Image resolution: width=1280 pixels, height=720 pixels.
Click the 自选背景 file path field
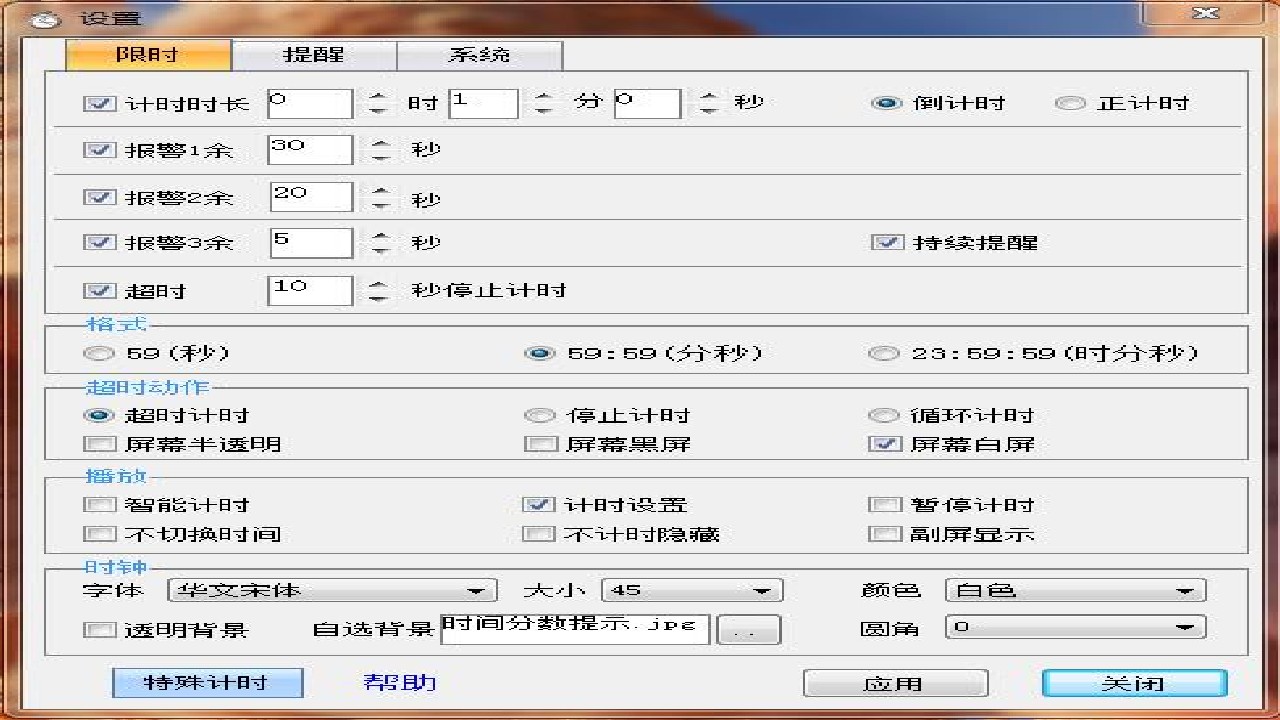575,628
